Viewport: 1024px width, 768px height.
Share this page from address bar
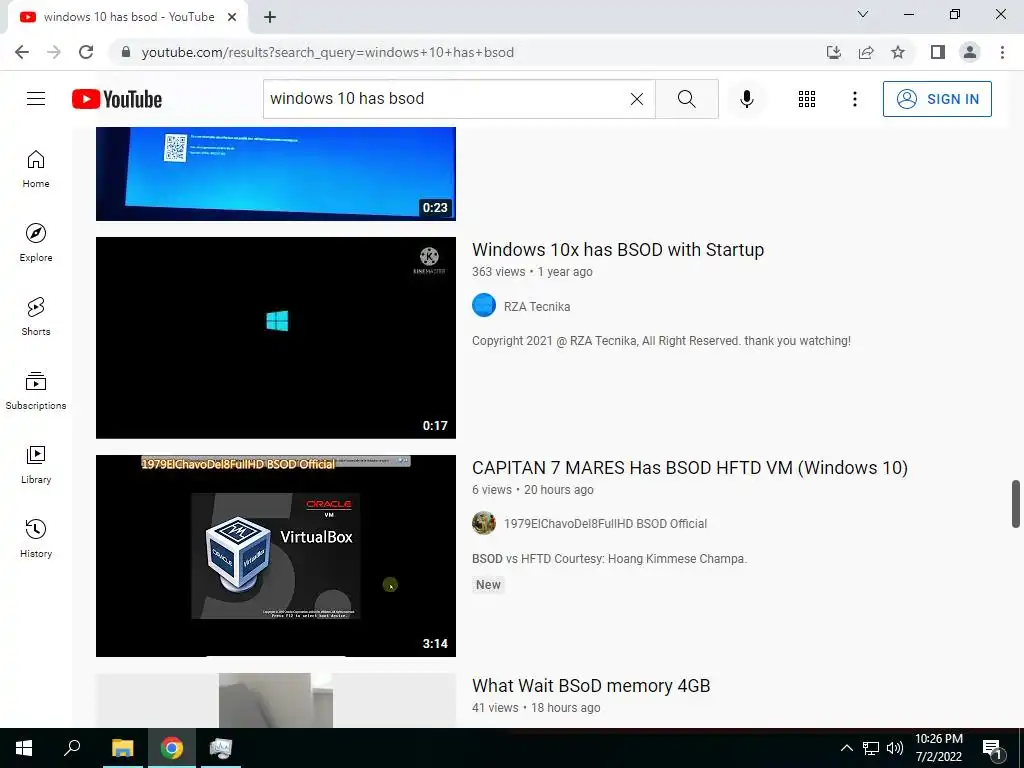click(x=866, y=52)
